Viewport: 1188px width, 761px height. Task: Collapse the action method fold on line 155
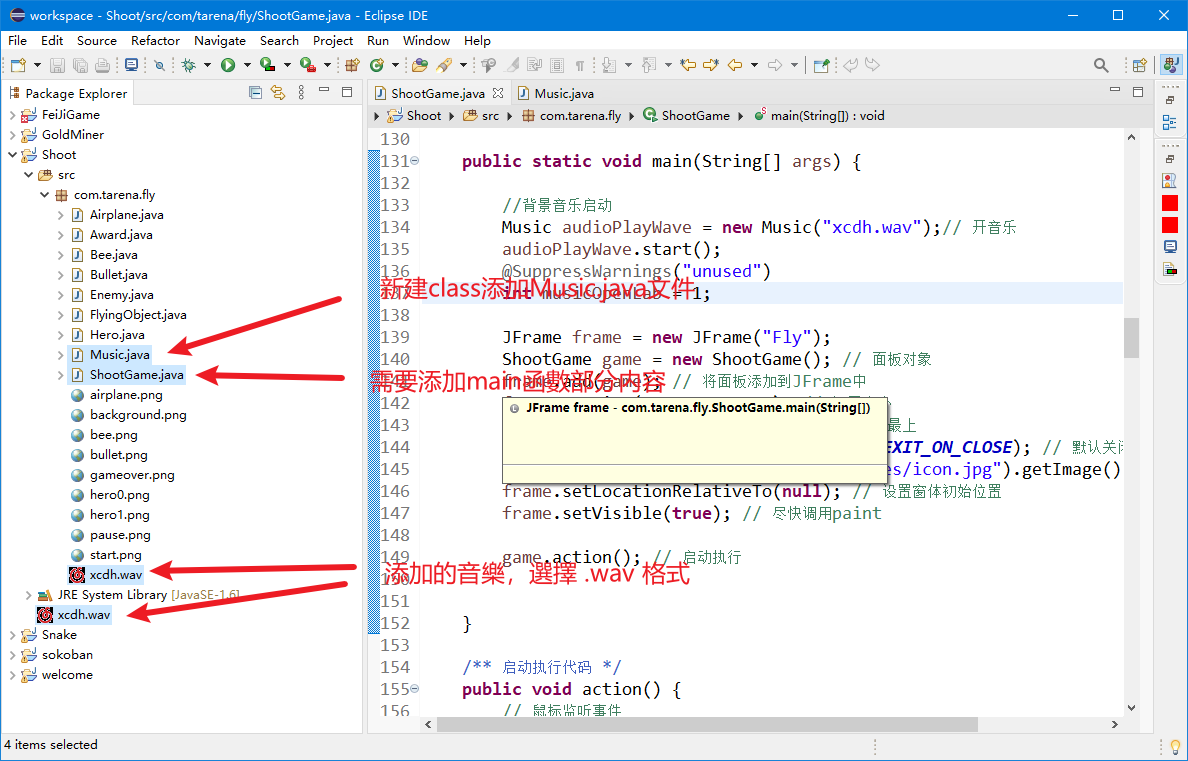[x=414, y=689]
